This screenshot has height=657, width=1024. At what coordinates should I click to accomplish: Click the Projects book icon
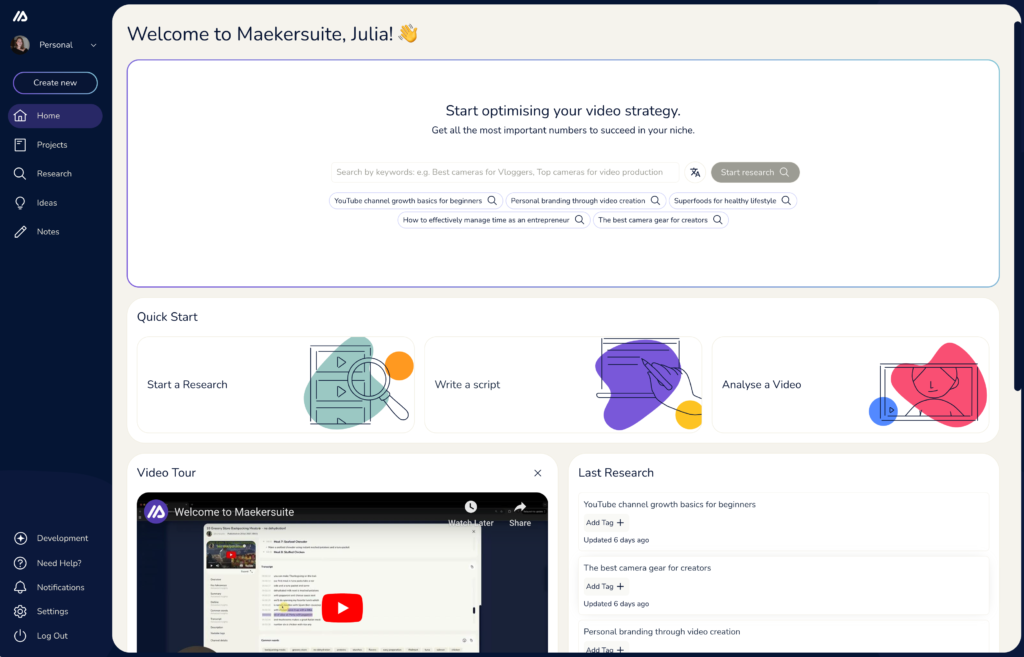tap(20, 145)
